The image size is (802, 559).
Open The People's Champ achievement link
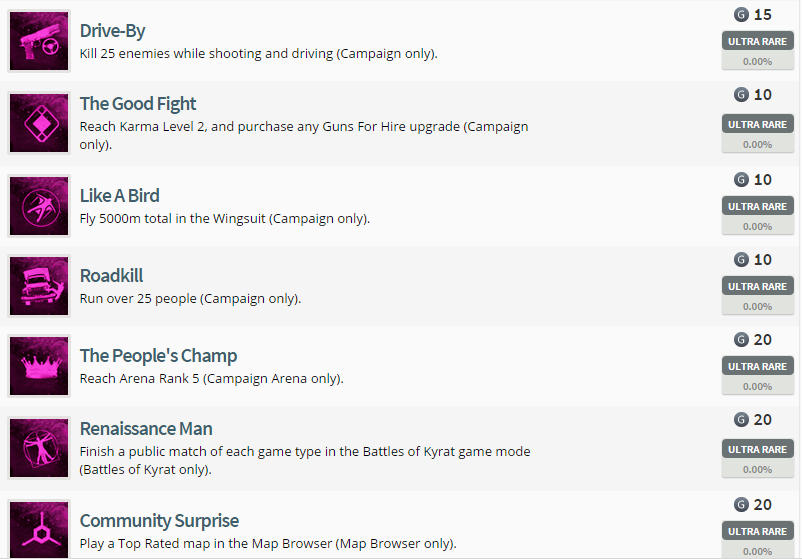click(158, 356)
